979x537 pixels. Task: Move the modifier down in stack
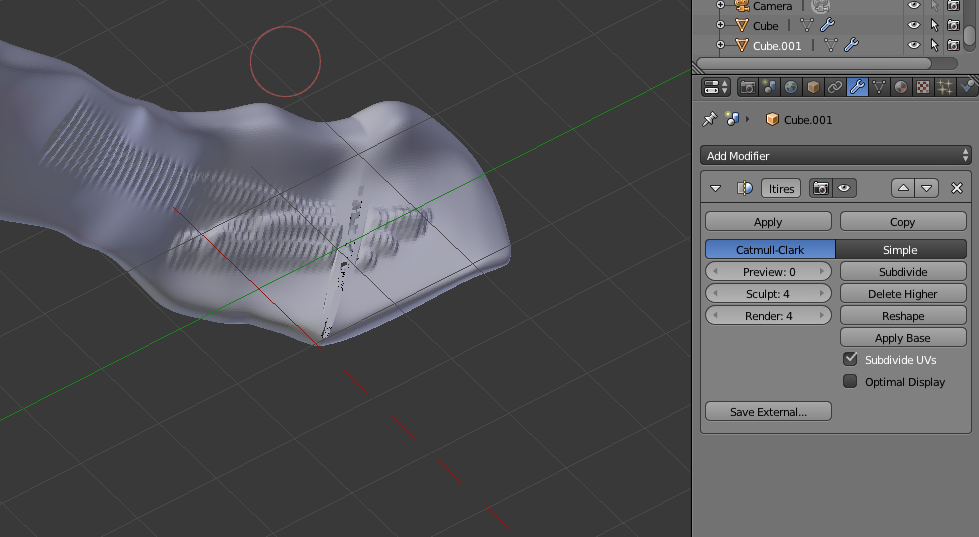(927, 188)
